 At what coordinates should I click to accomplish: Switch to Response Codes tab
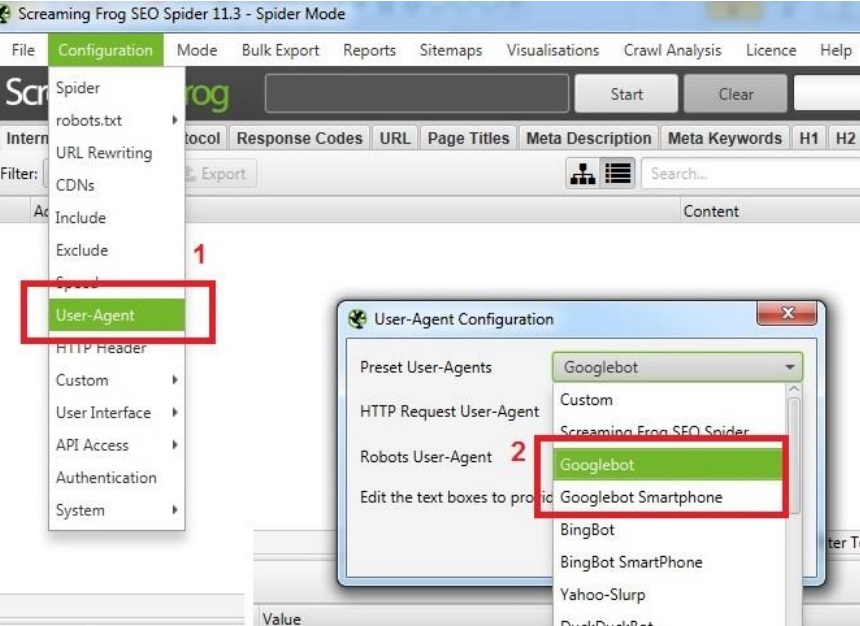299,138
